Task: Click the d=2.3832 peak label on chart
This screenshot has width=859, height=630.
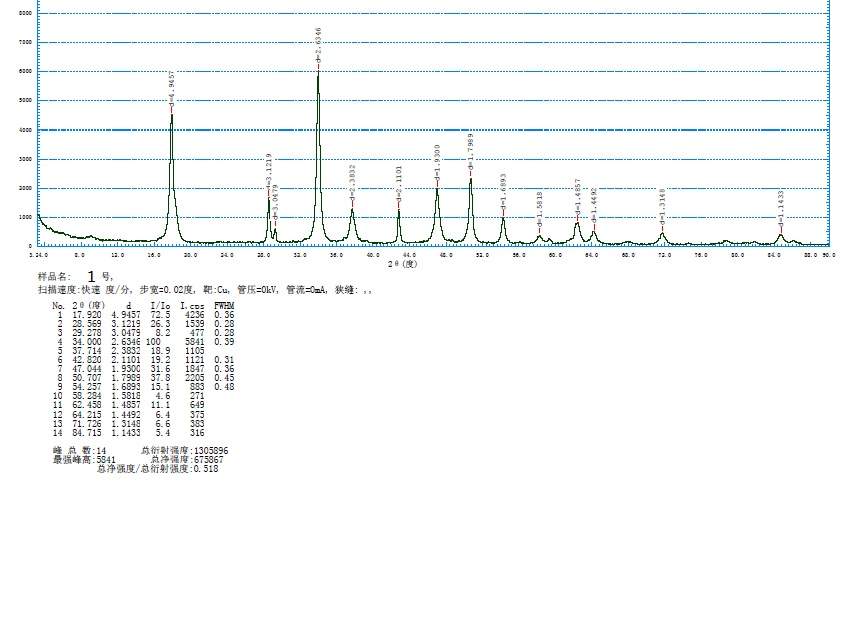Action: point(353,181)
